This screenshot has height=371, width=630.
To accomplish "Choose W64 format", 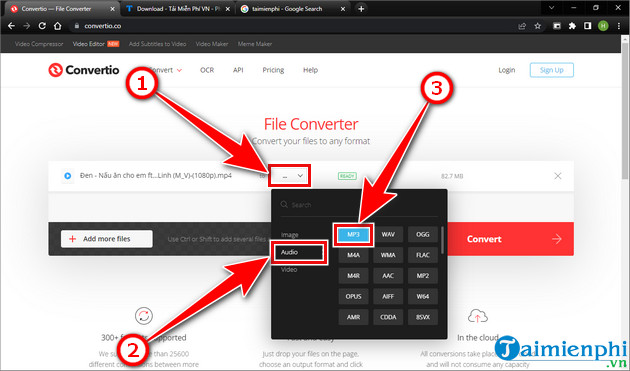I will coord(423,296).
